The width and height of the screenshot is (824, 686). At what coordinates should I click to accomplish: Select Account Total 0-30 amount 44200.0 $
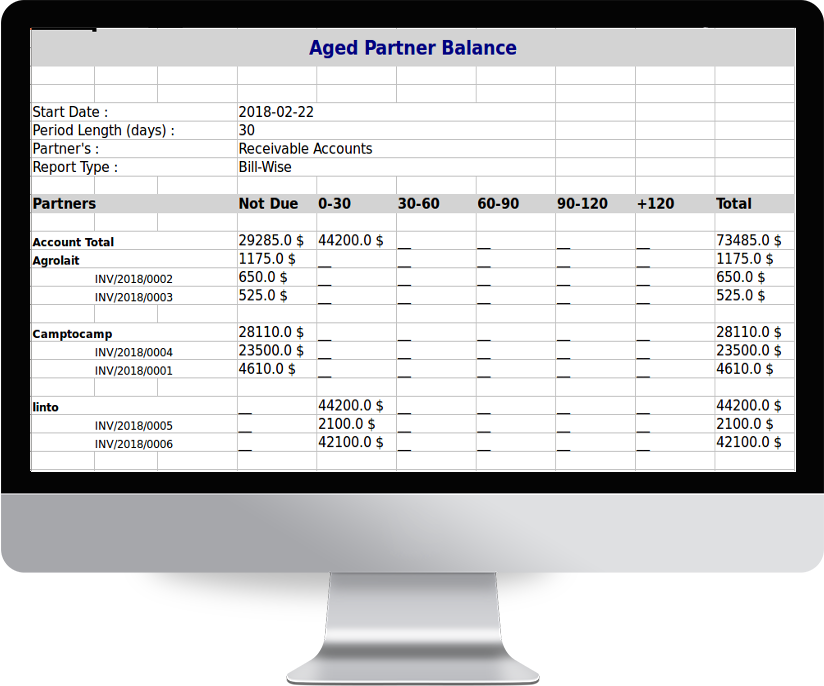pyautogui.click(x=351, y=240)
